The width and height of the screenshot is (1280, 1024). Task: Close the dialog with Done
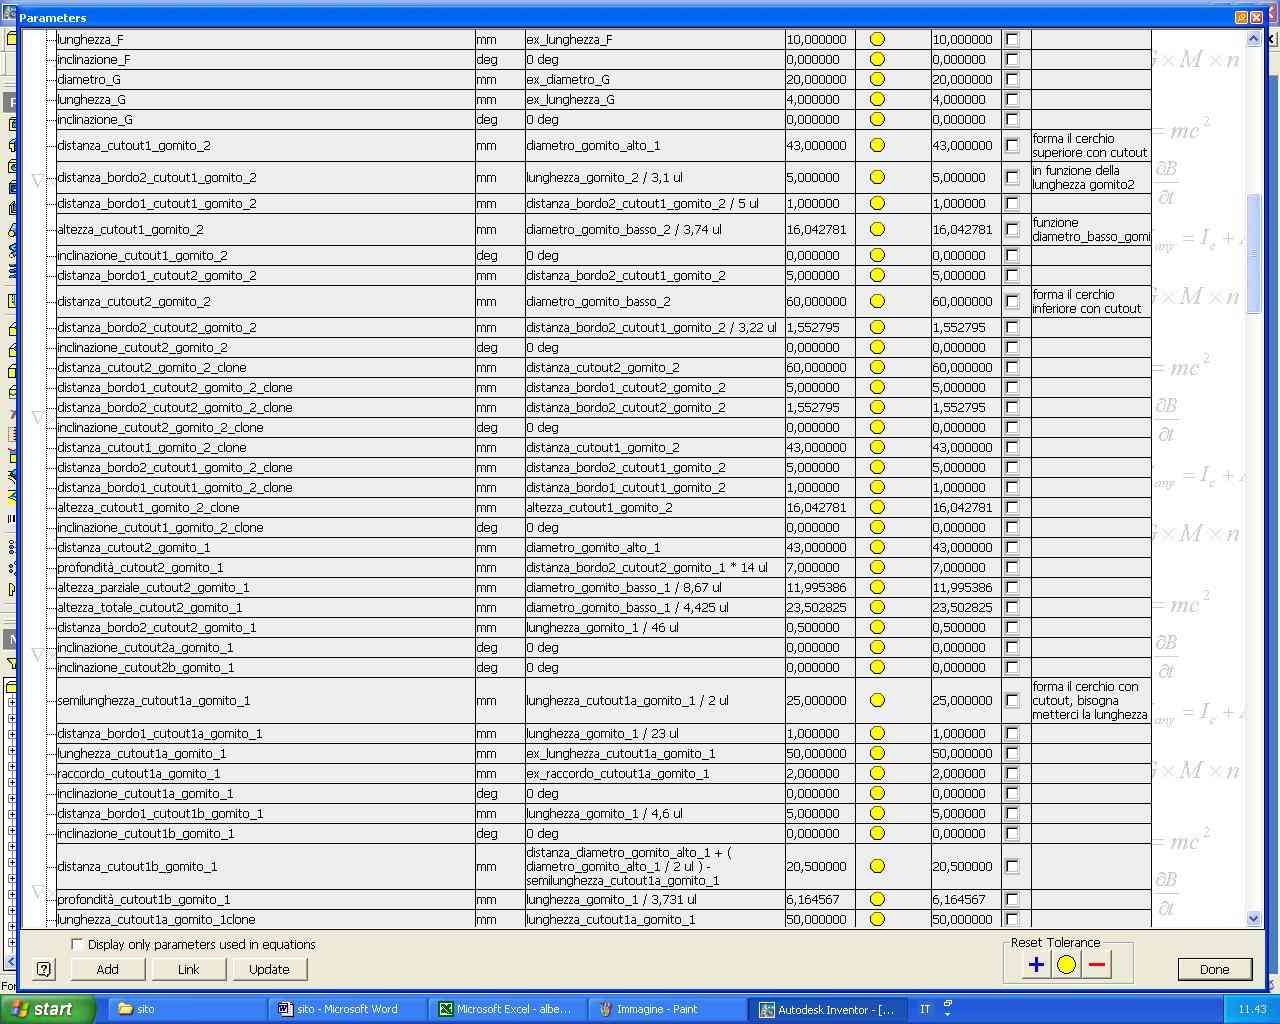point(1214,969)
